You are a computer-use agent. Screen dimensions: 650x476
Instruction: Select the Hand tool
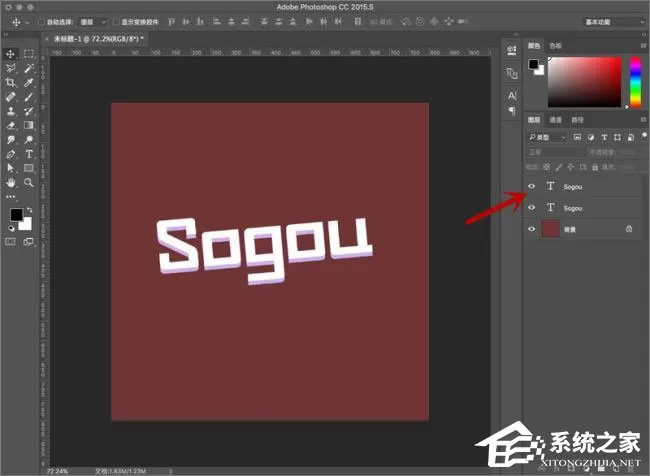tap(10, 182)
